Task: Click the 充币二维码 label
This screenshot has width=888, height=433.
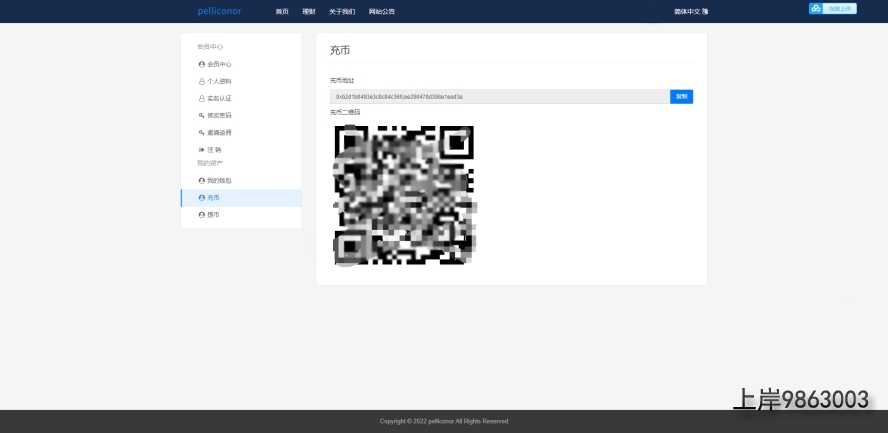Action: pos(345,112)
